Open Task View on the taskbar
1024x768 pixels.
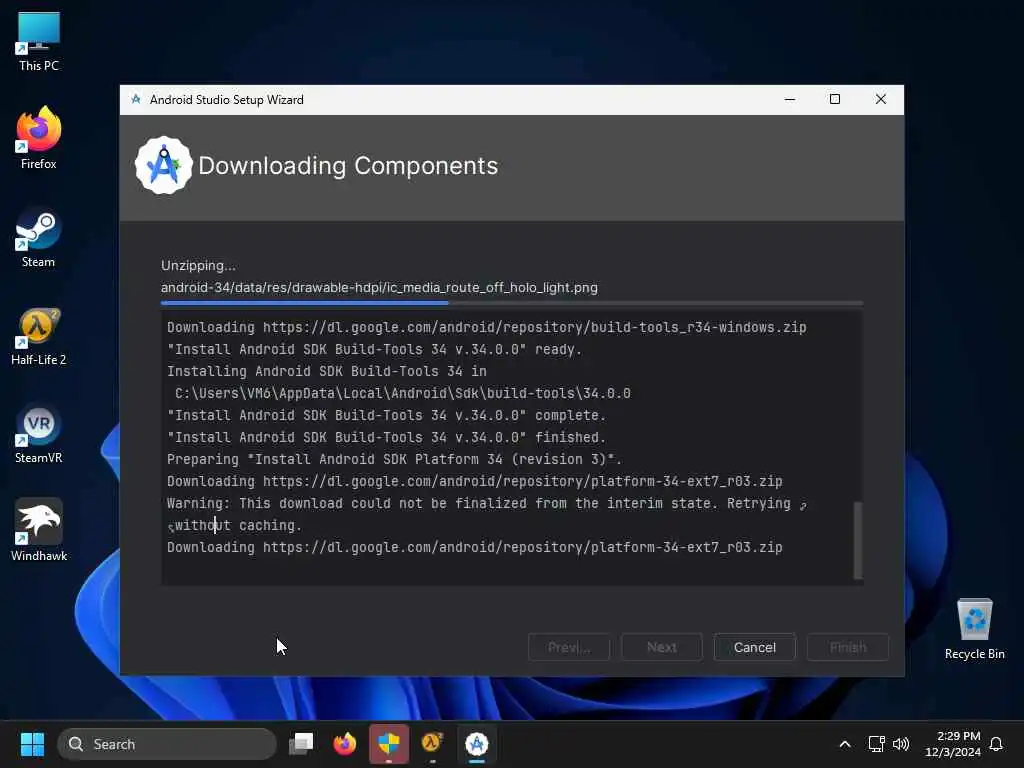[301, 744]
